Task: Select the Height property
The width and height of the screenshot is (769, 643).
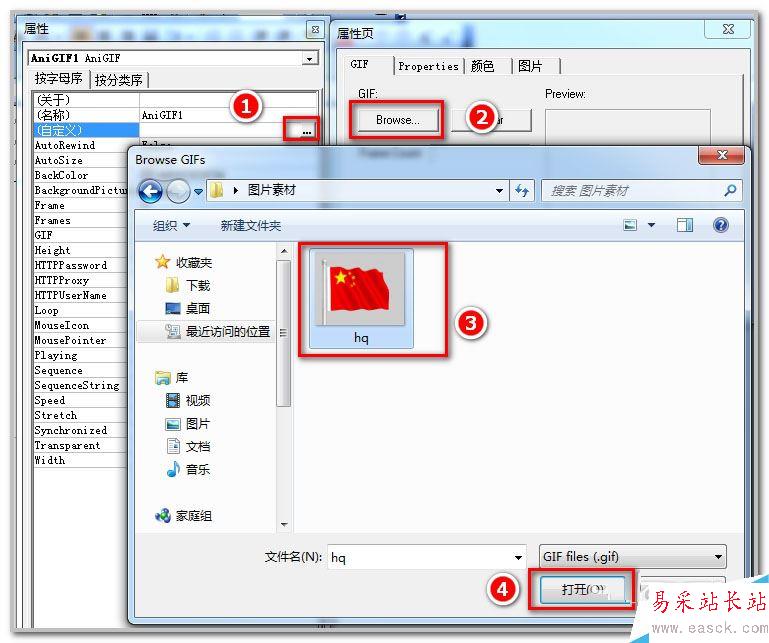Action: click(52, 251)
